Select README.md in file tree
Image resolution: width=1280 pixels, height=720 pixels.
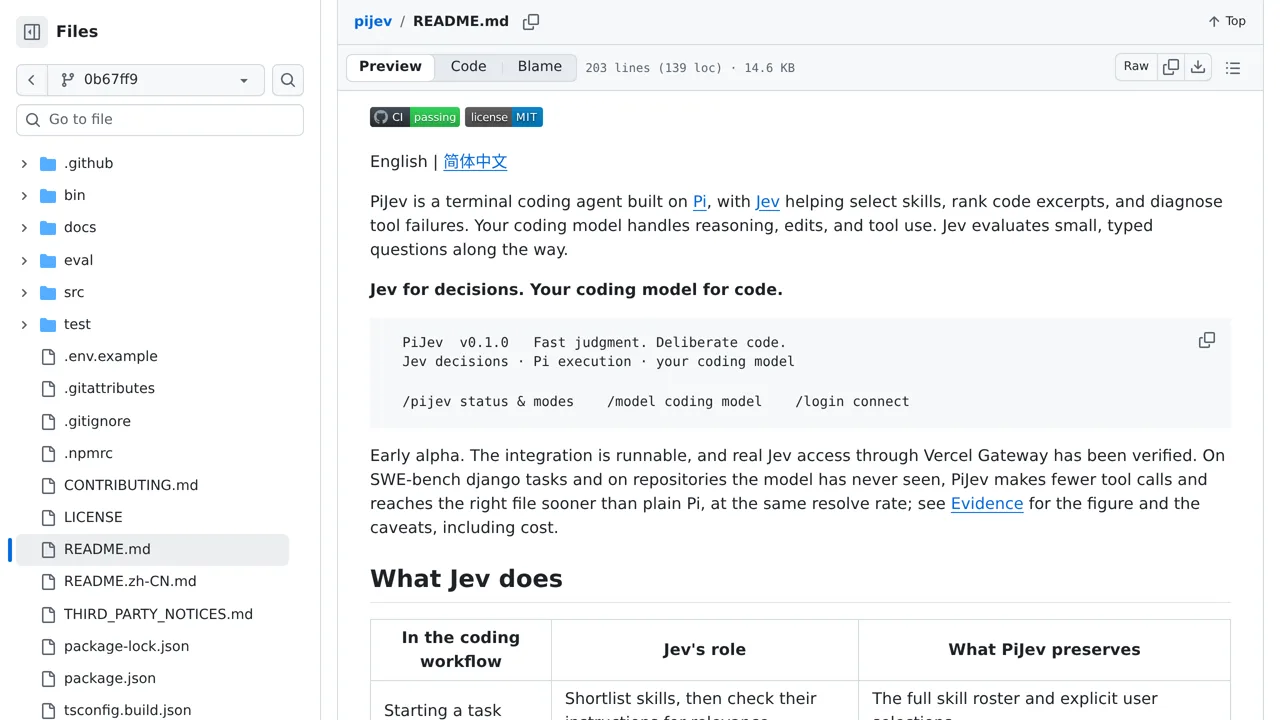point(152,549)
